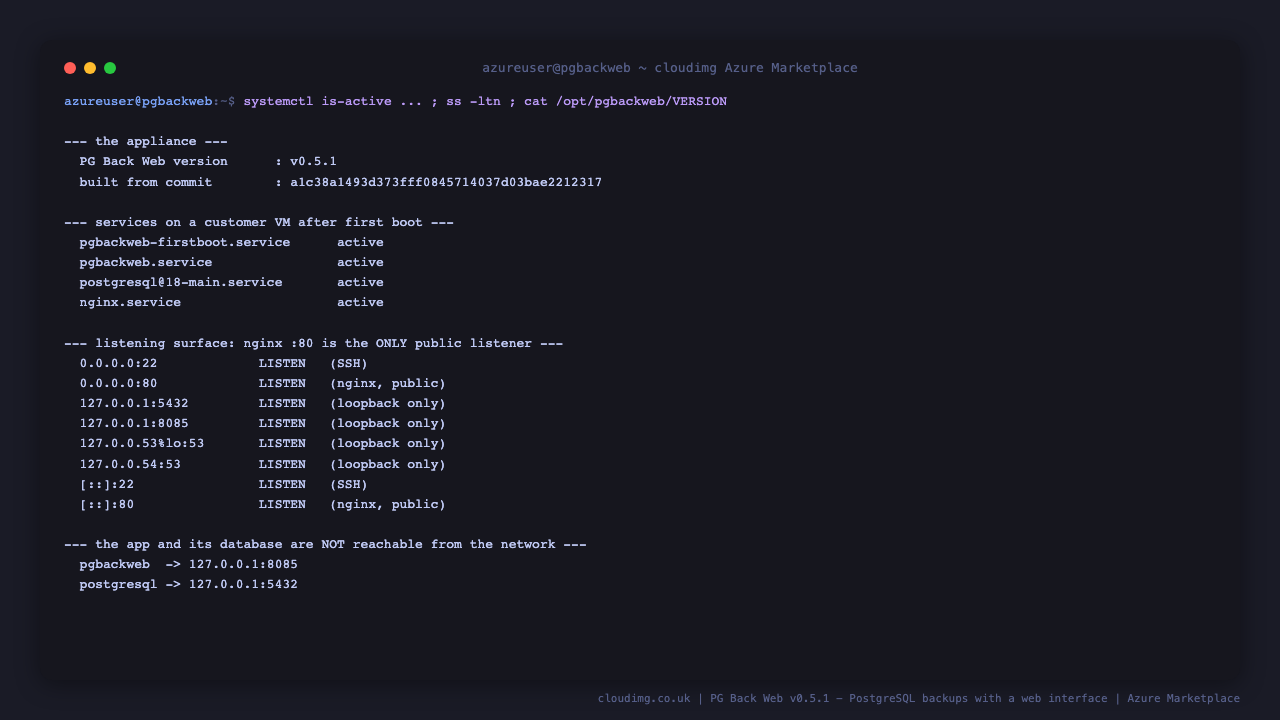Click (nginx, public) note beside 0.0.0.0:80
This screenshot has width=1280, height=720.
click(x=388, y=383)
